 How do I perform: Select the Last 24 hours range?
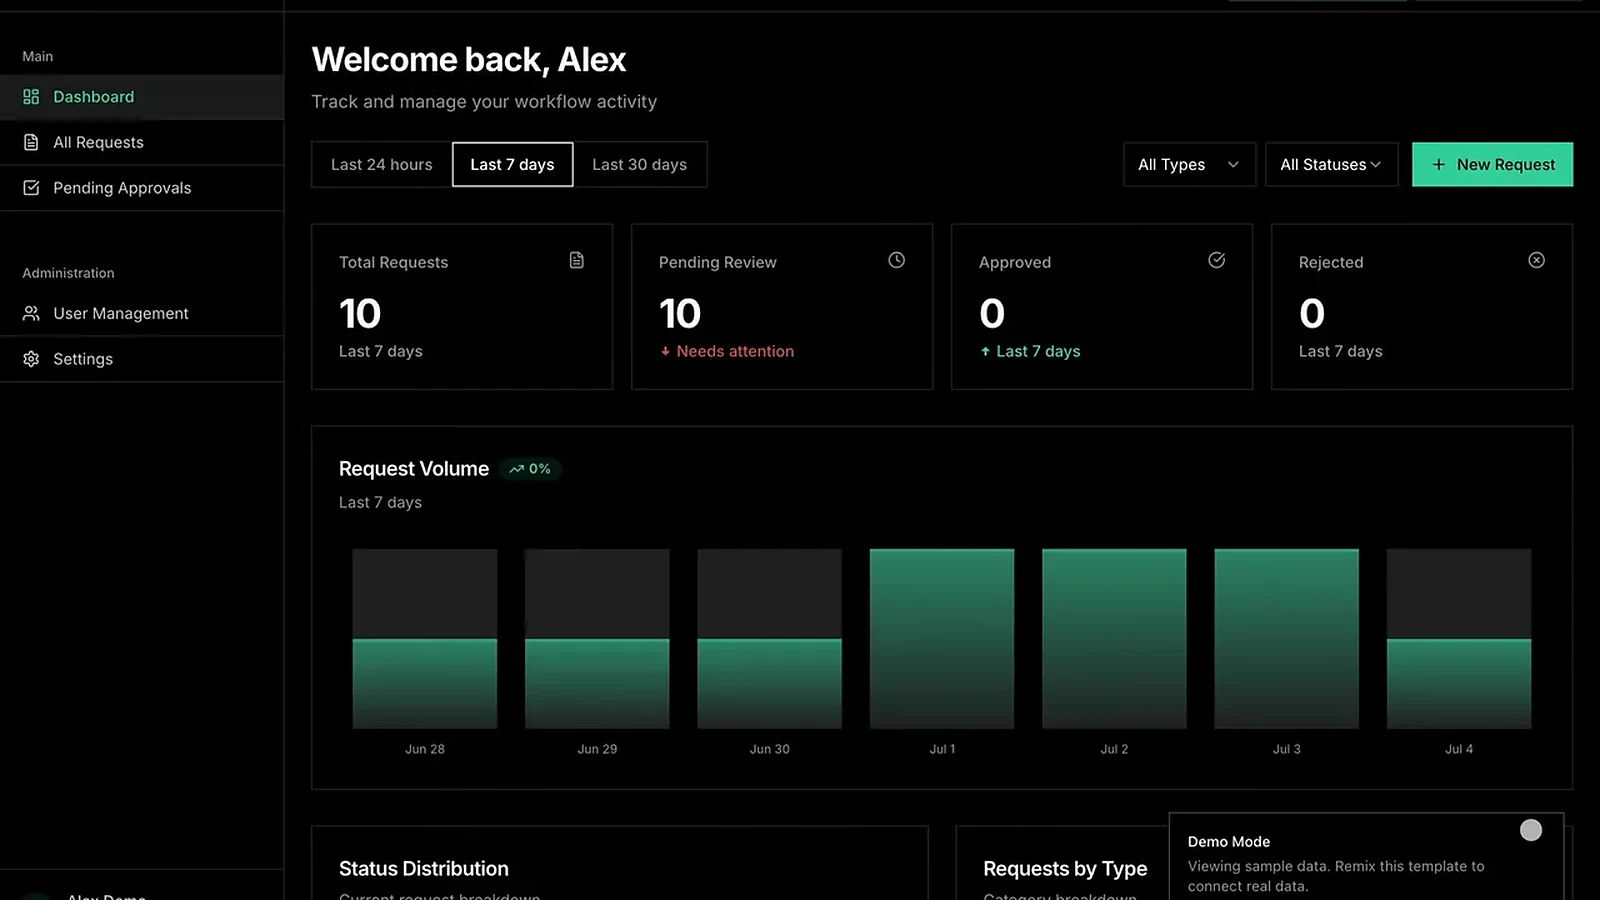click(382, 165)
